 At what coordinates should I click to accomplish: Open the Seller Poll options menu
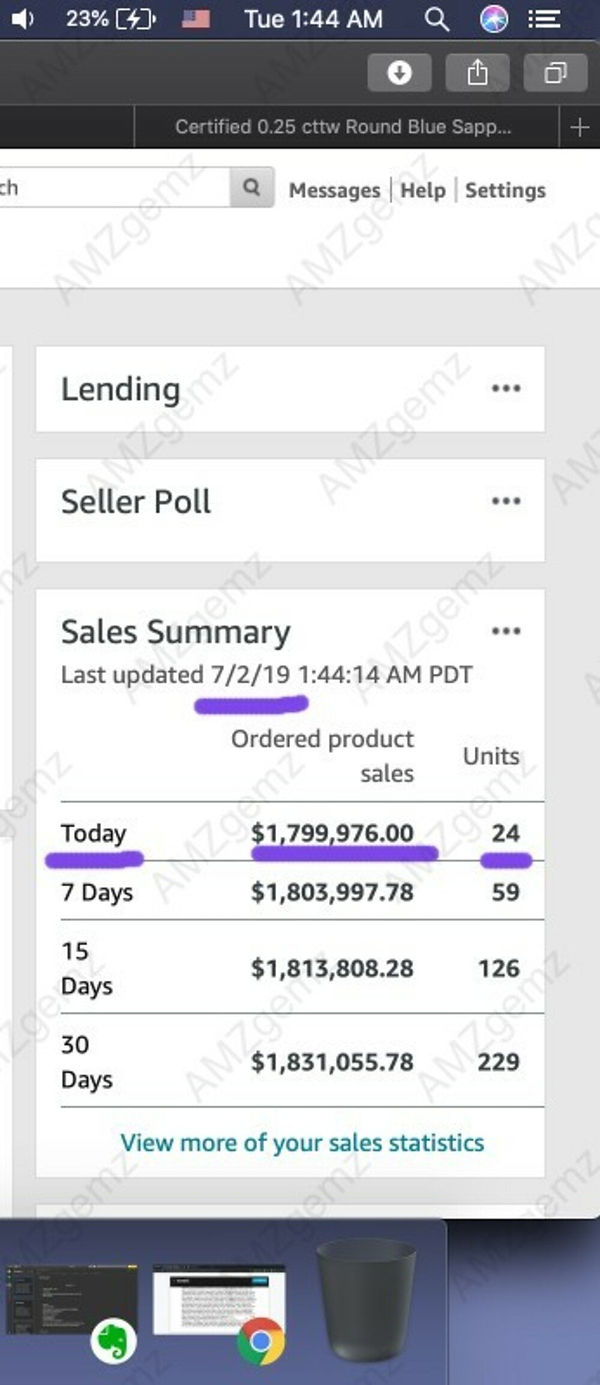click(506, 501)
